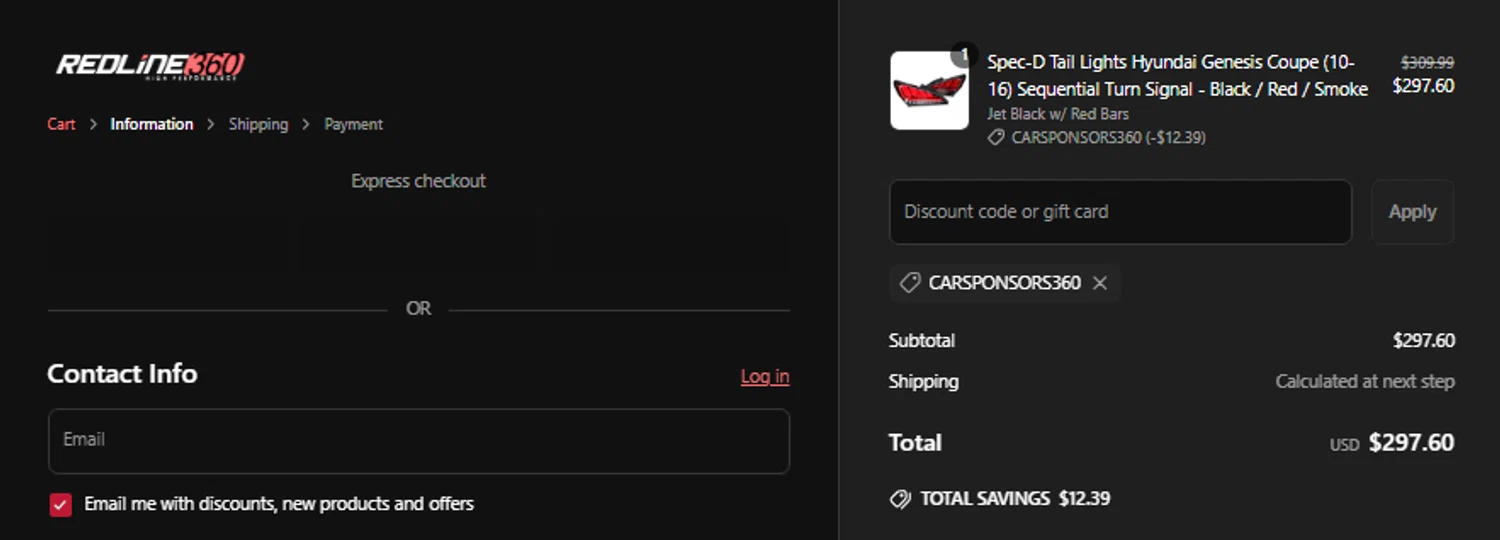Click the chevron arrow after Cart
Image resolution: width=1500 pixels, height=540 pixels.
(93, 124)
